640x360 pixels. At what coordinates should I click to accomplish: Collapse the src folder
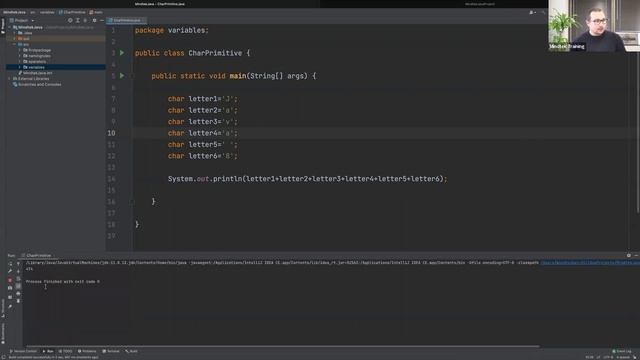click(15, 44)
